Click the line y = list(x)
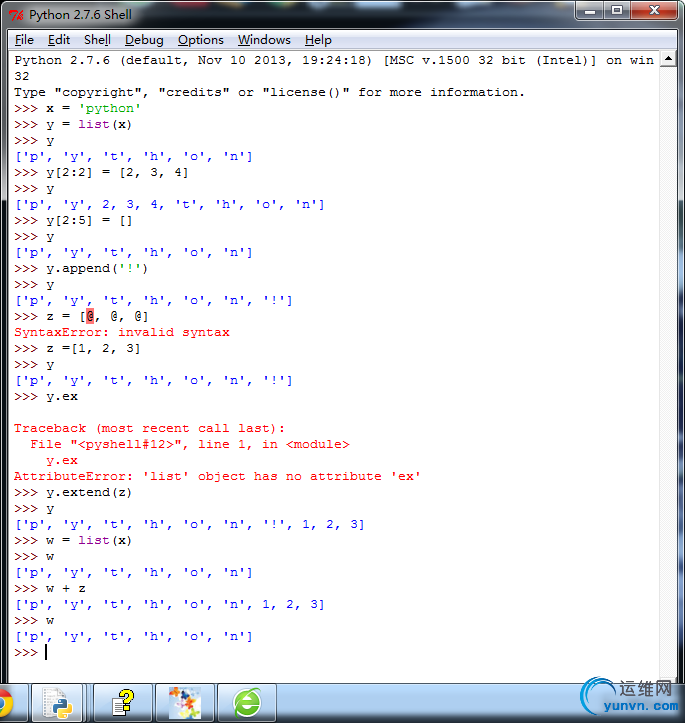This screenshot has height=723, width=685. click(x=73, y=124)
